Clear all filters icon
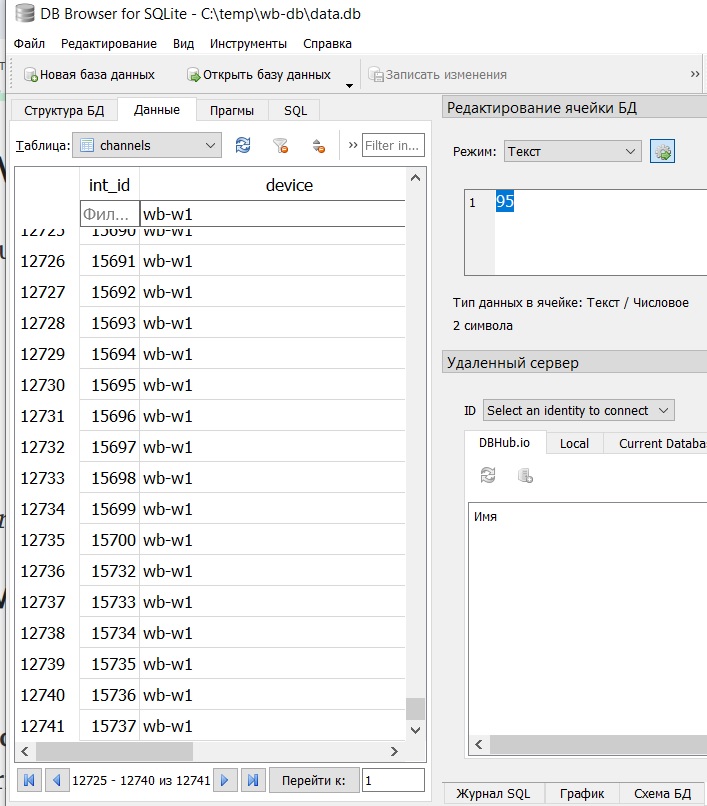707x806 pixels. click(x=280, y=145)
